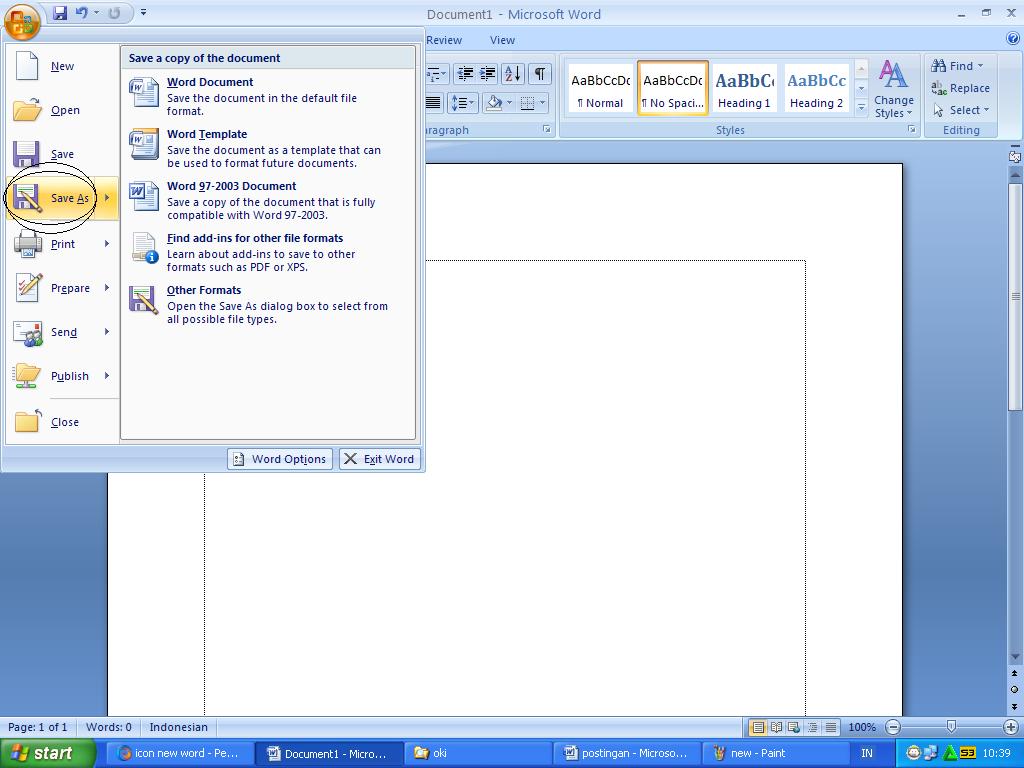Click the Increase Indent icon
Viewport: 1024px width, 768px height.
coord(487,74)
